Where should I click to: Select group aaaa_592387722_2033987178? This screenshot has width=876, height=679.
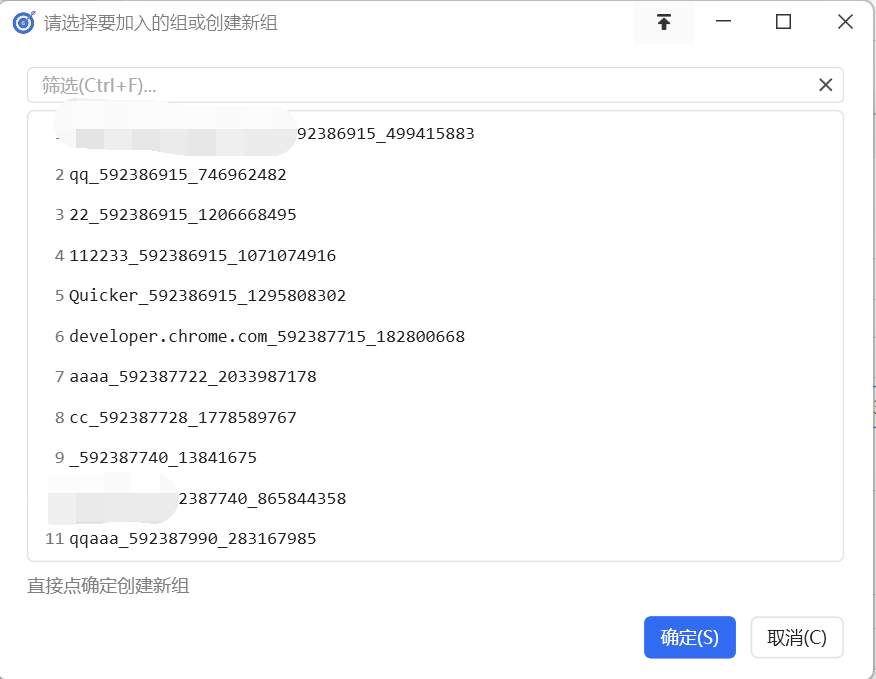435,377
